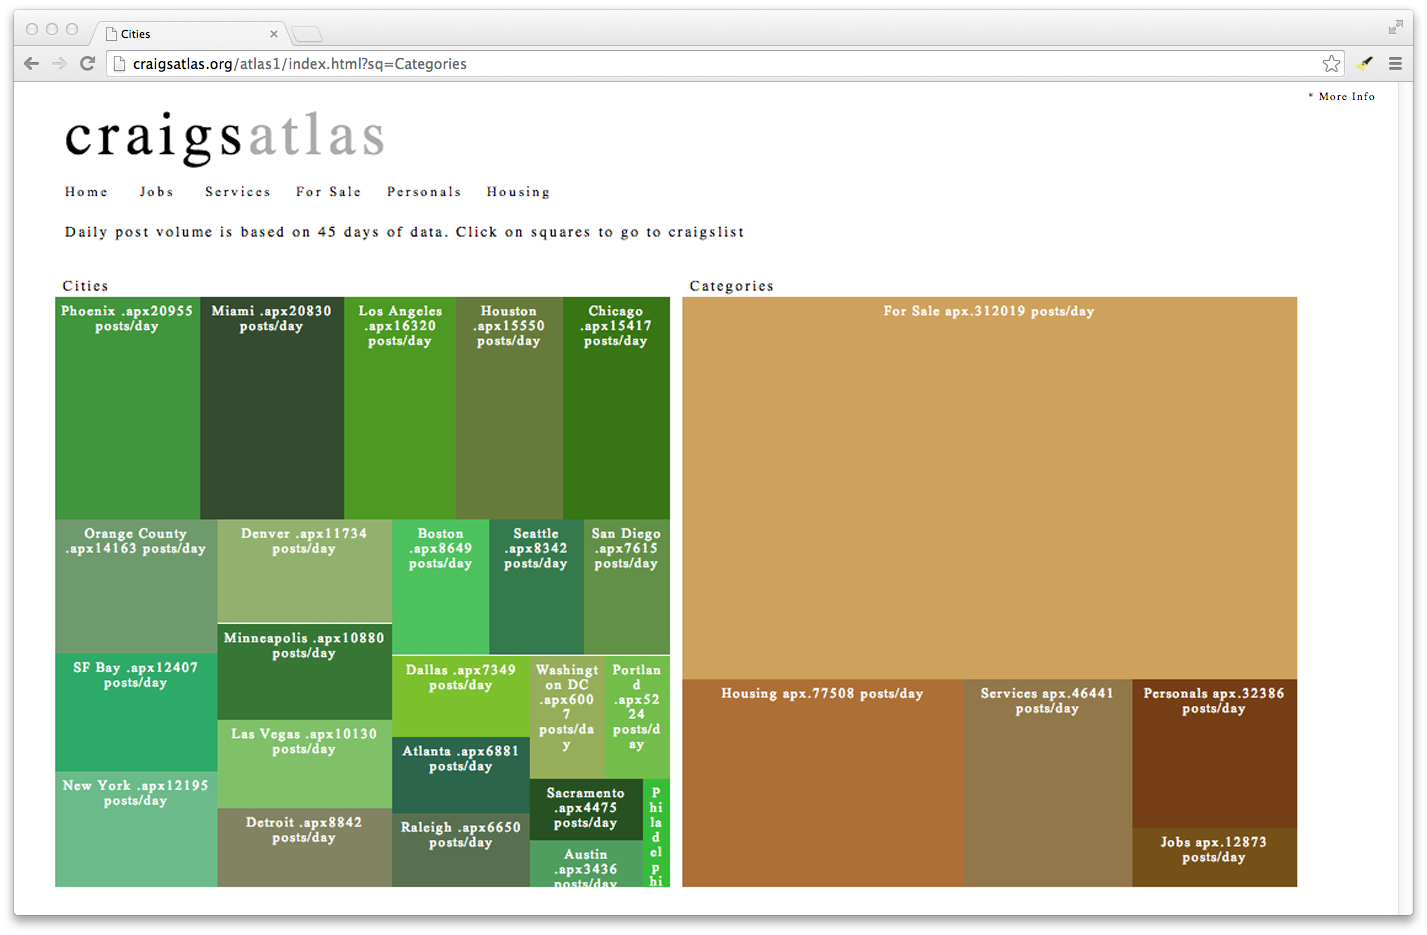Screen dimensions: 1427x935
Task: Open a new browser tab
Action: pos(307,34)
